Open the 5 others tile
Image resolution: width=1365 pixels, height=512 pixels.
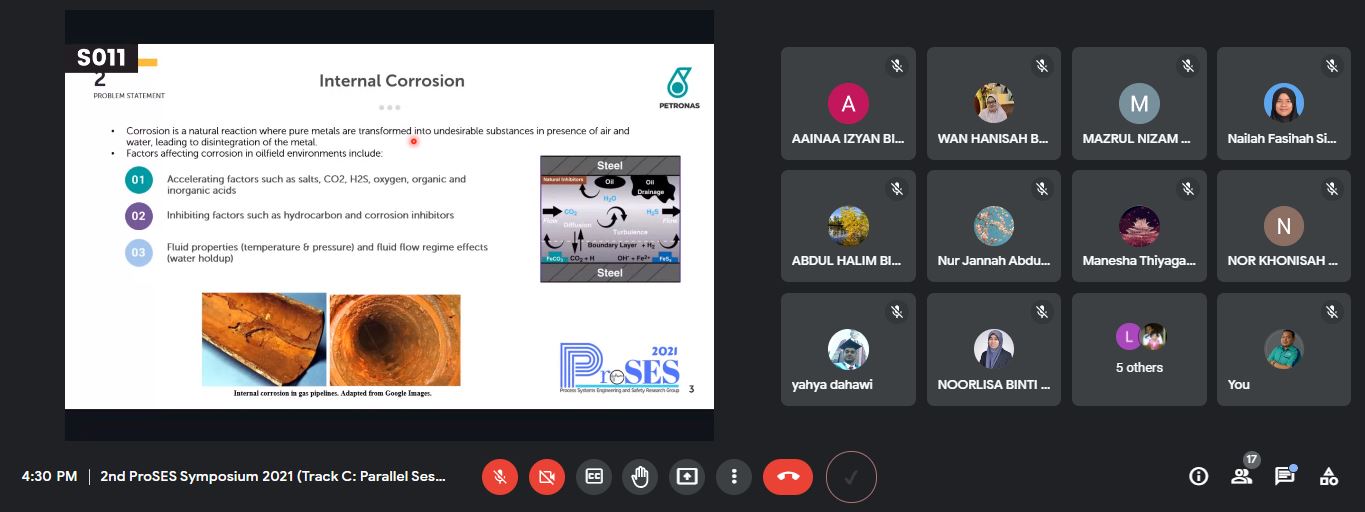1139,349
